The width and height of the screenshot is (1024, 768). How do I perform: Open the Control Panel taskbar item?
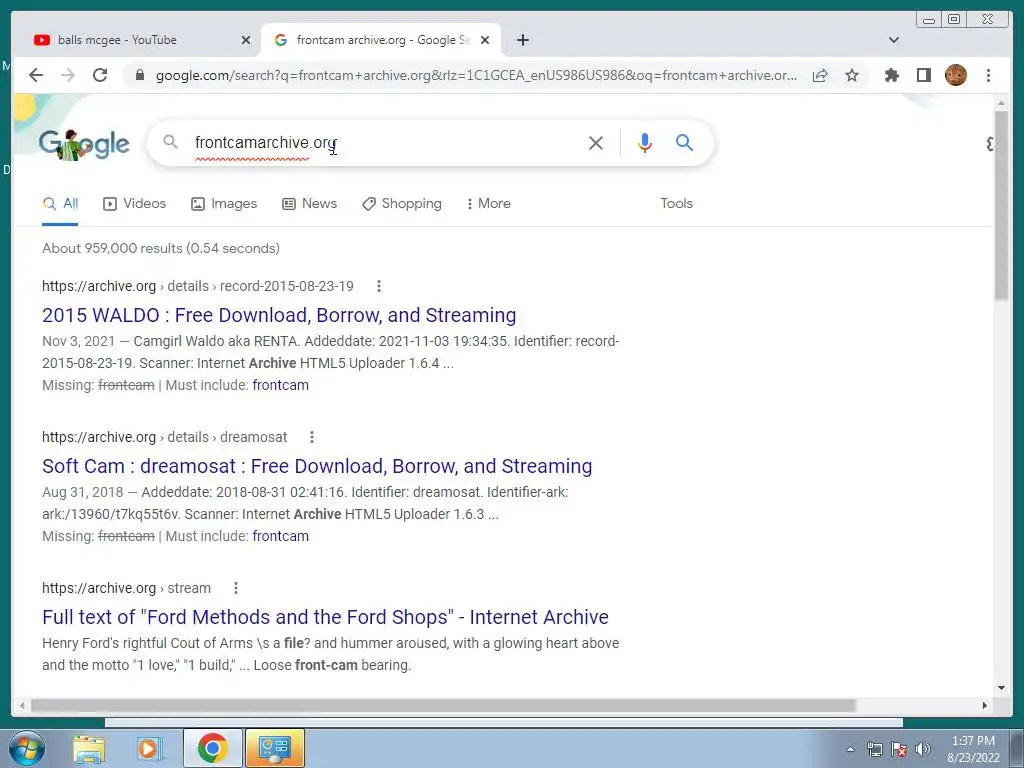point(275,748)
